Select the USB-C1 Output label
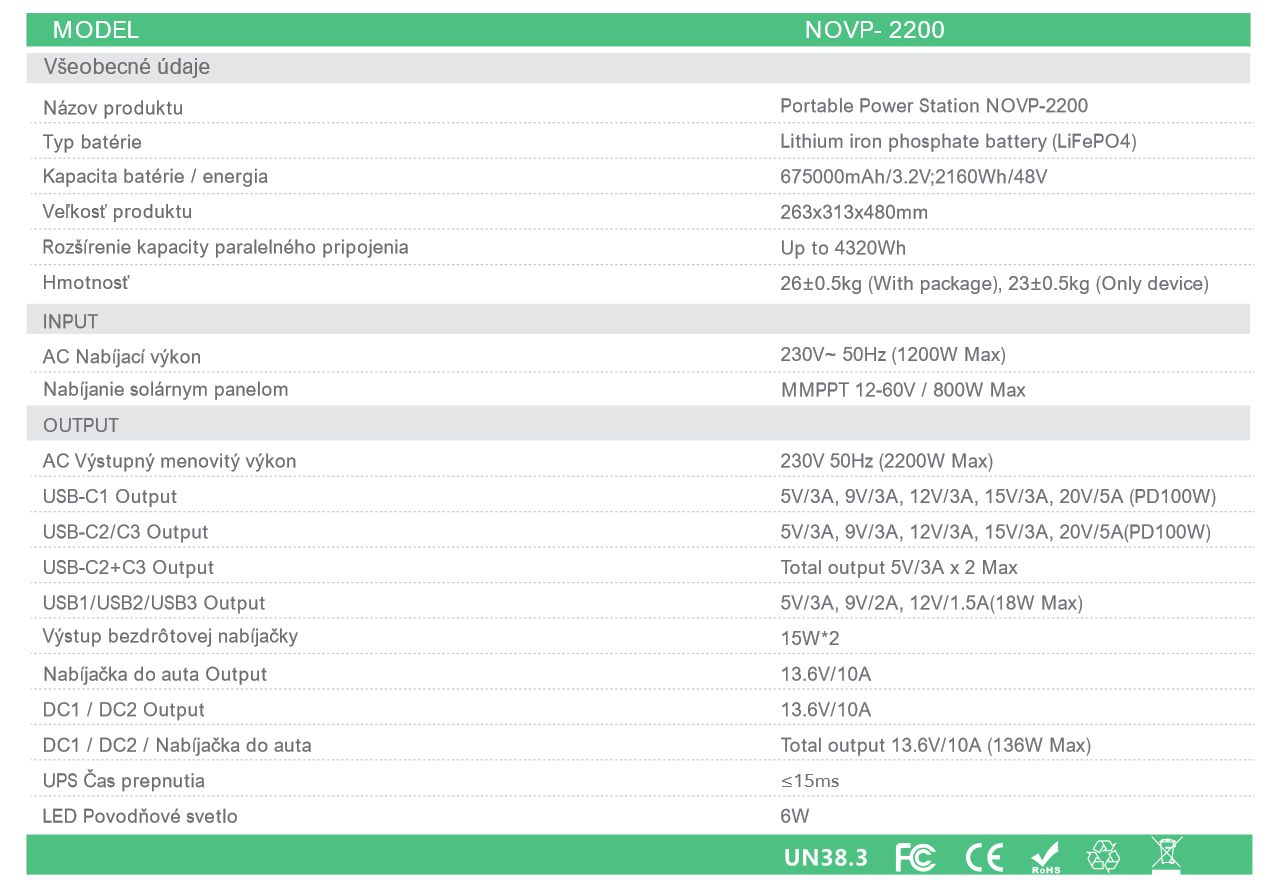Image resolution: width=1276 pixels, height=894 pixels. (110, 496)
